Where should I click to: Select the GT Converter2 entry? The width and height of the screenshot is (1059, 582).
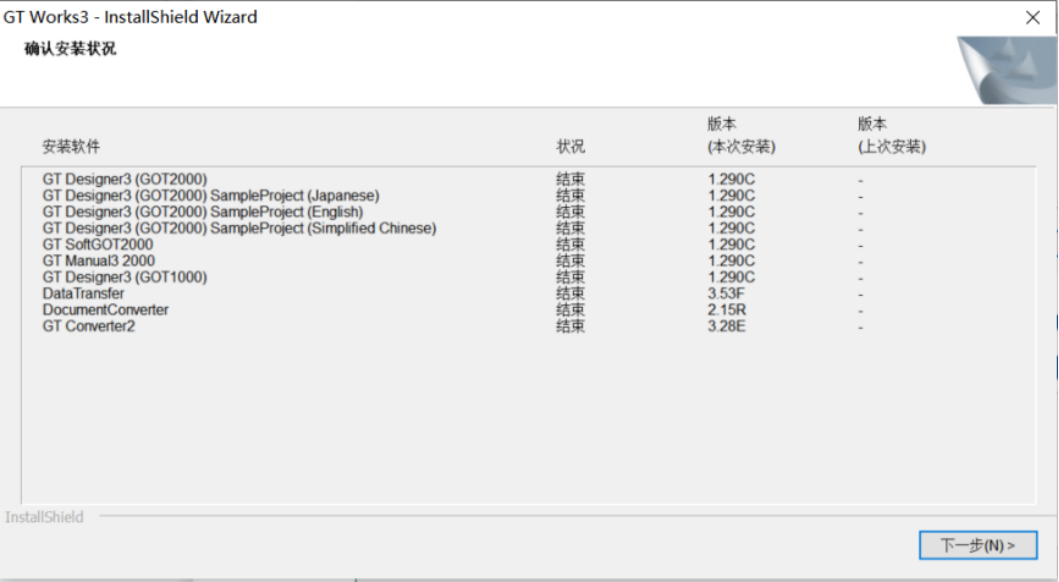pos(88,326)
